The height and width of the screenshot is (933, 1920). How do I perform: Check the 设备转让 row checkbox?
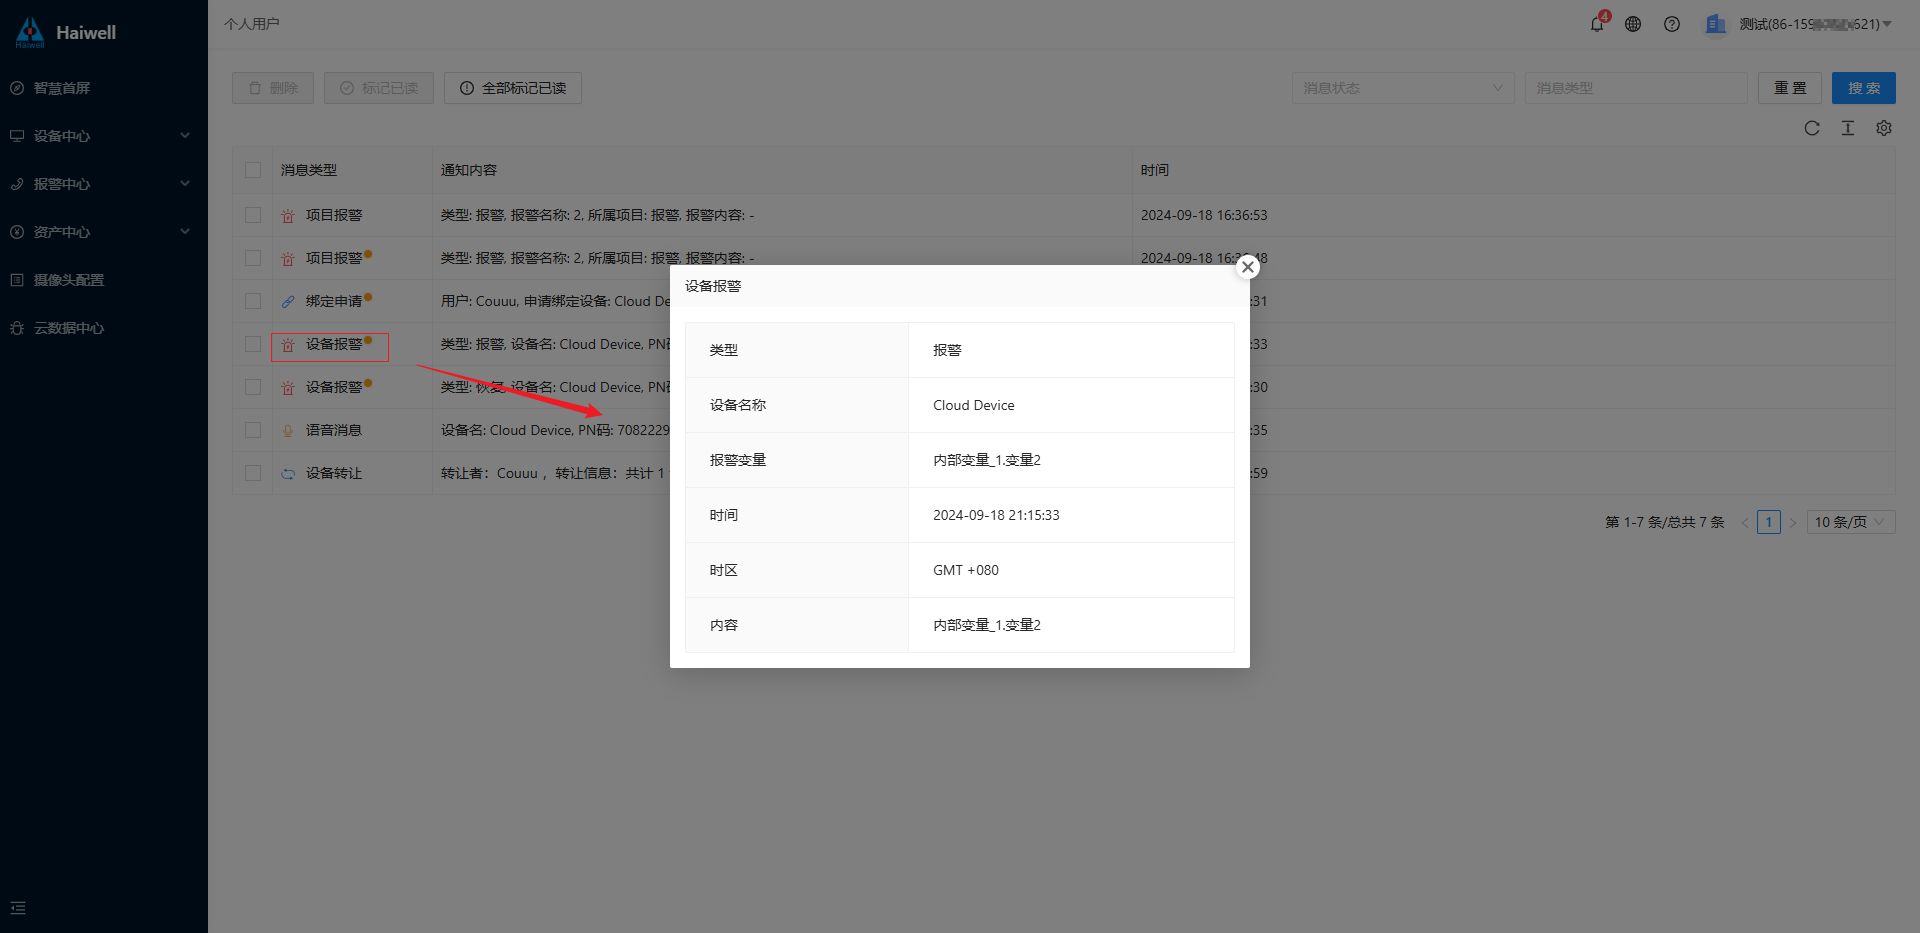[253, 473]
